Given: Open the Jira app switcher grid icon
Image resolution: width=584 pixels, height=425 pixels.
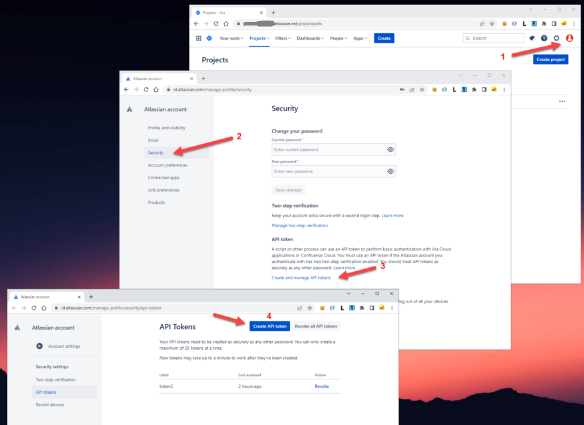Looking at the screenshot, I should pyautogui.click(x=199, y=38).
